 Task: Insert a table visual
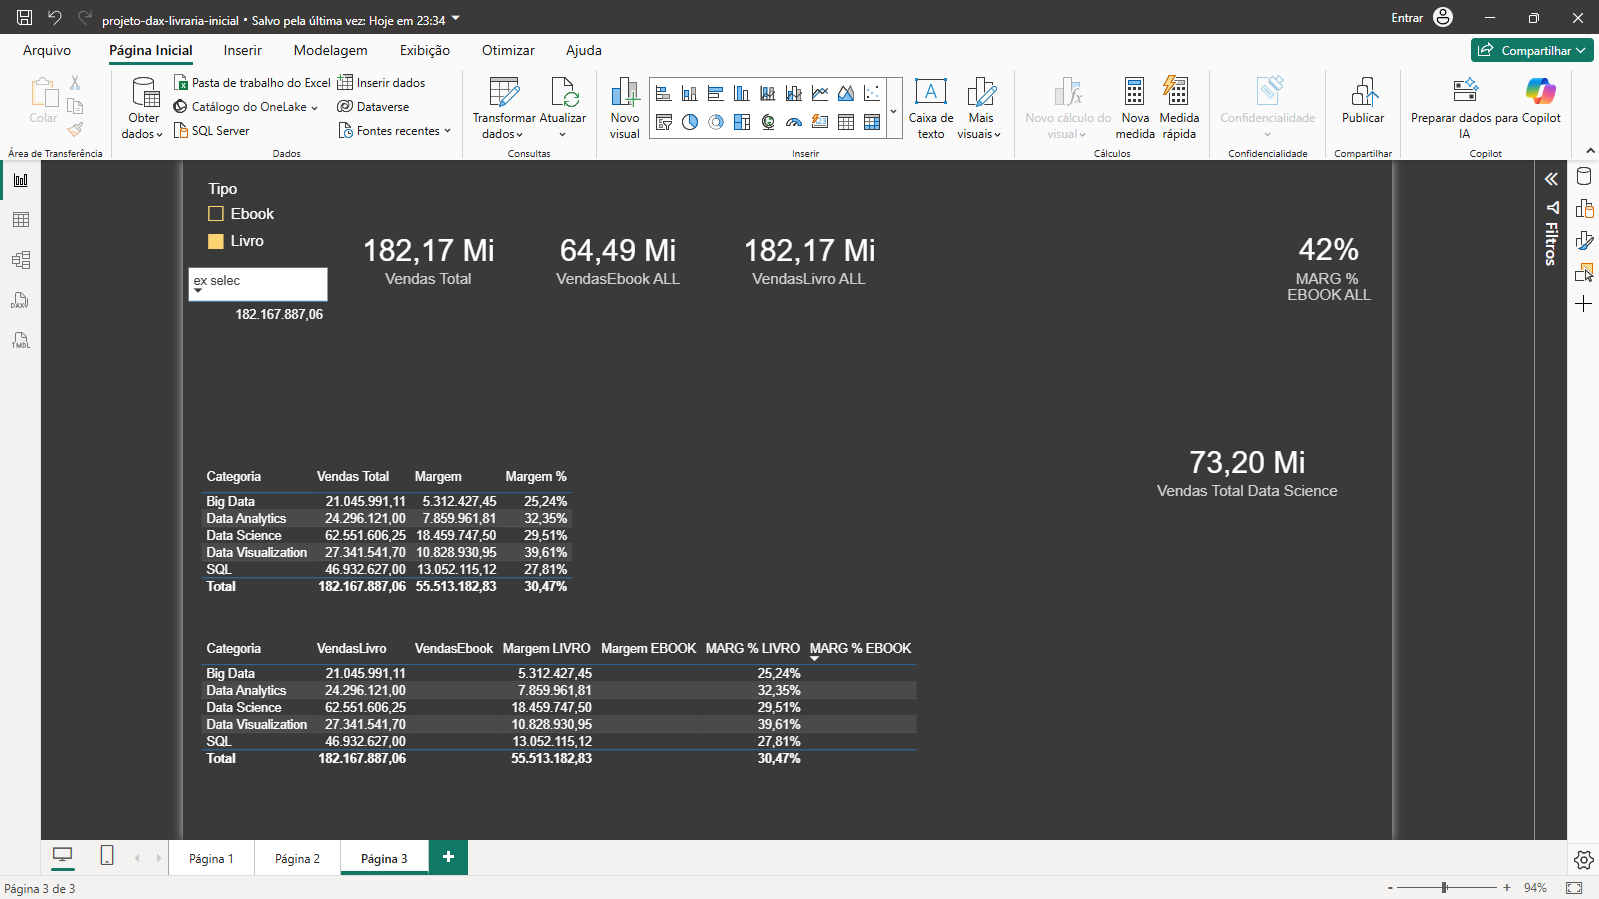click(846, 122)
